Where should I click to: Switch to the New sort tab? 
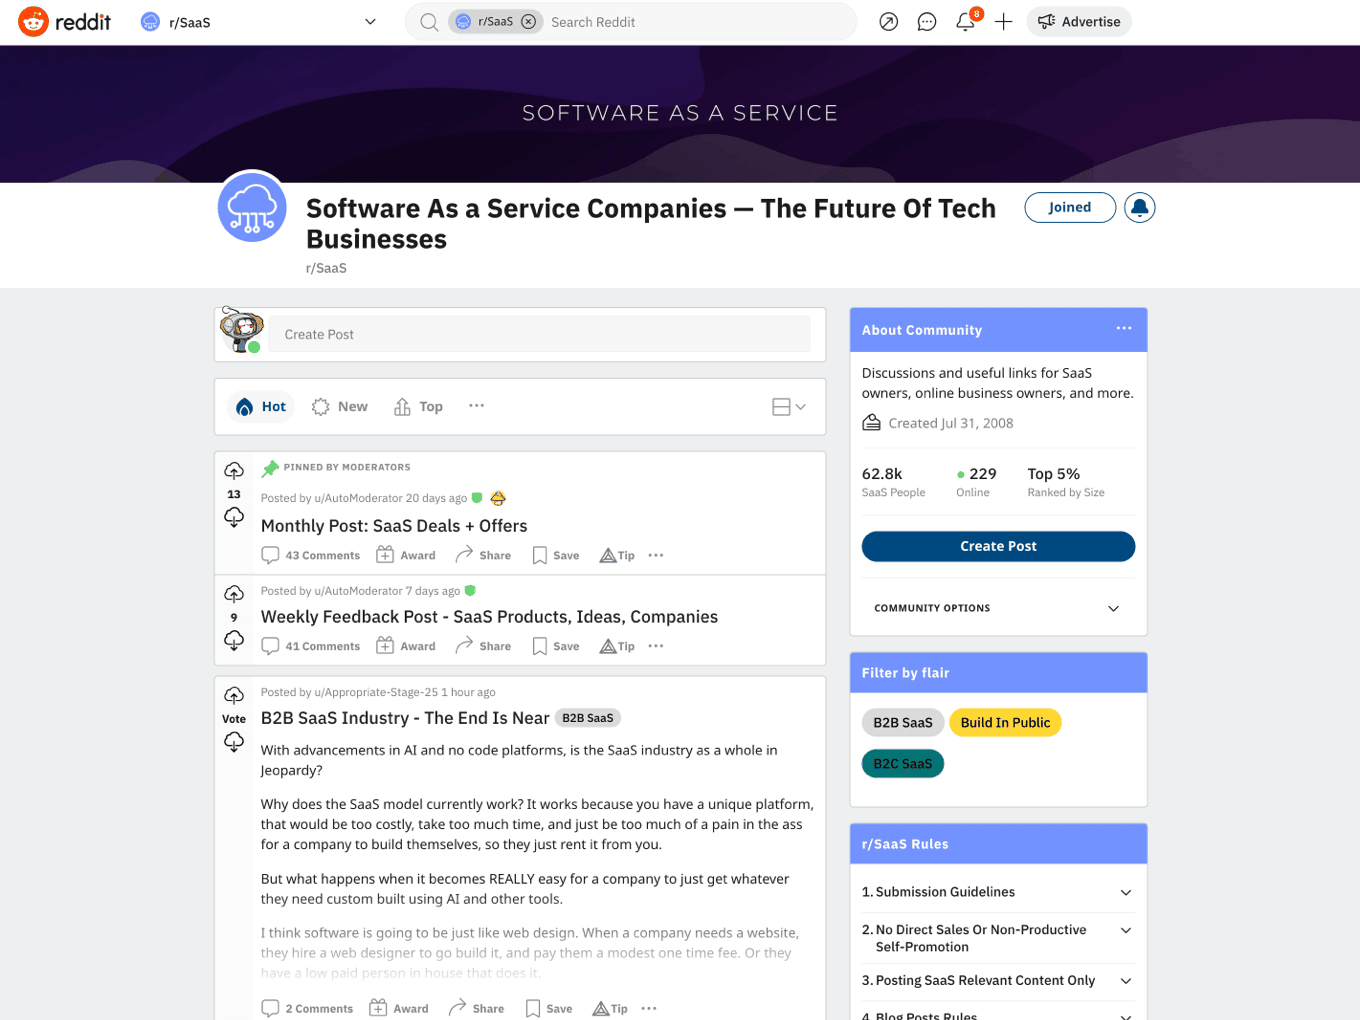click(340, 406)
